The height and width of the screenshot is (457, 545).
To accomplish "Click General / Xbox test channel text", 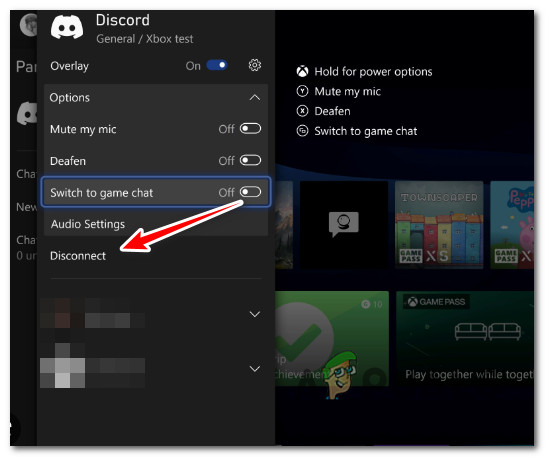I will click(145, 39).
